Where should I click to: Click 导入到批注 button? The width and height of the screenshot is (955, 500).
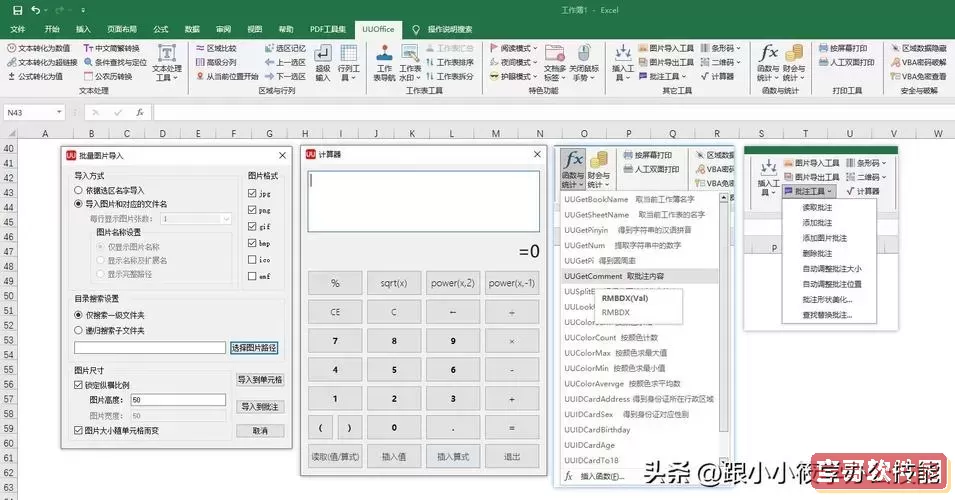point(260,406)
